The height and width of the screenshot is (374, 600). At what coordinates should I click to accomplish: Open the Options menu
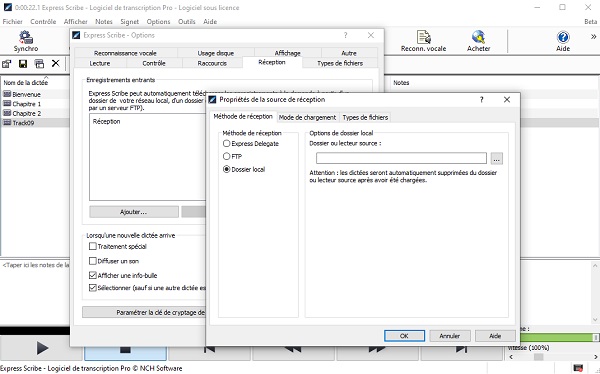tap(158, 22)
